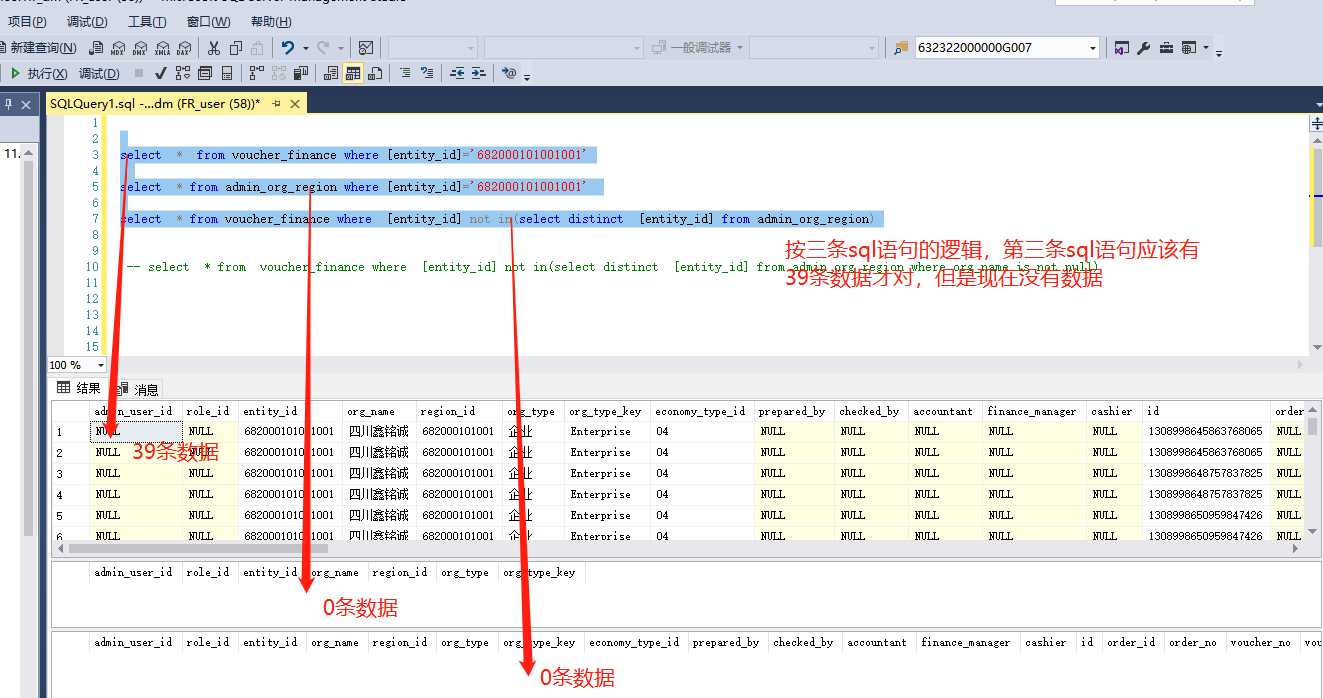
Task: Close the SQLQuery1.sql tab
Action: tap(295, 103)
